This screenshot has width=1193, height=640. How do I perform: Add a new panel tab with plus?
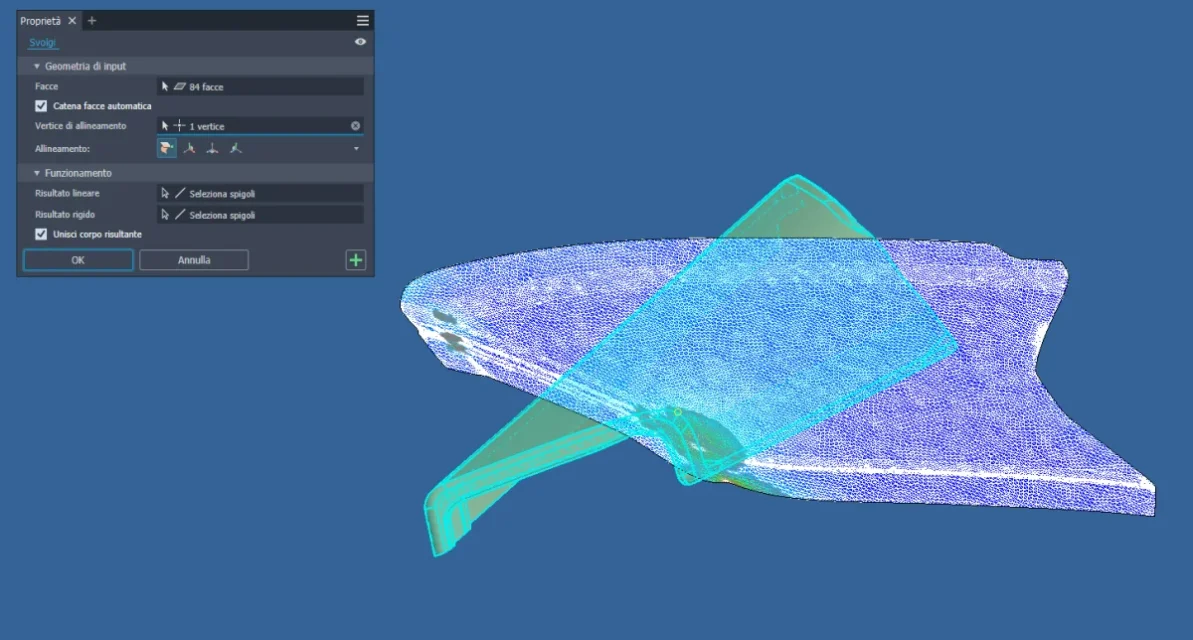(92, 21)
